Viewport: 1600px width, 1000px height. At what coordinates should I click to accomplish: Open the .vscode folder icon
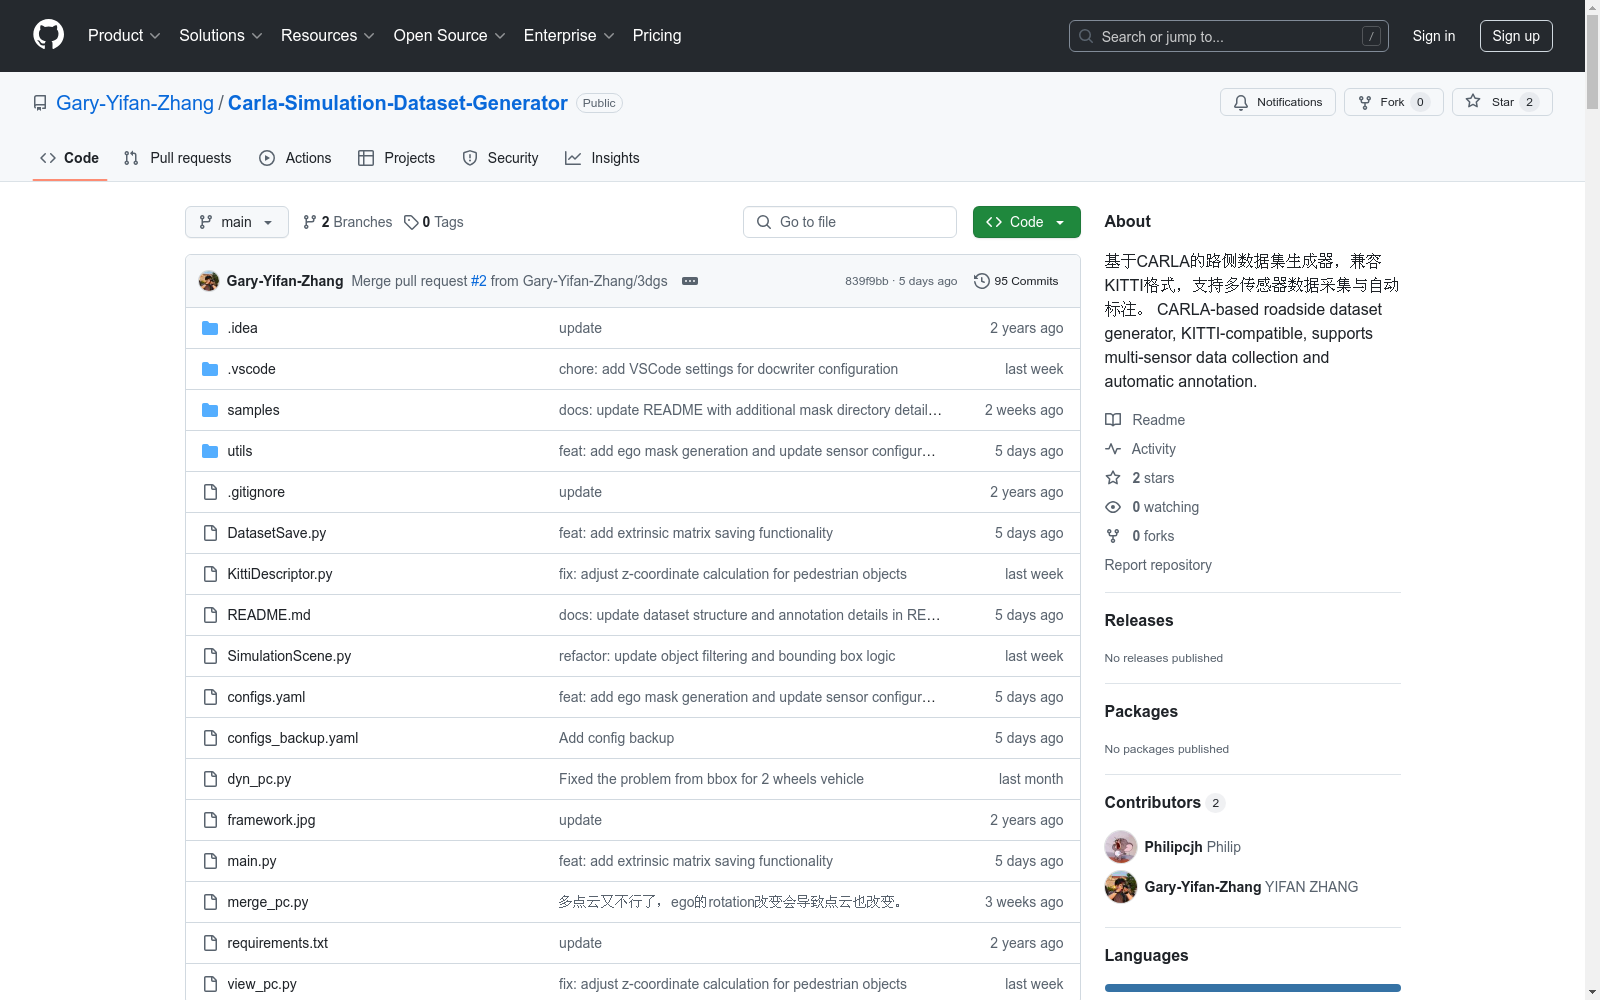[x=210, y=369]
